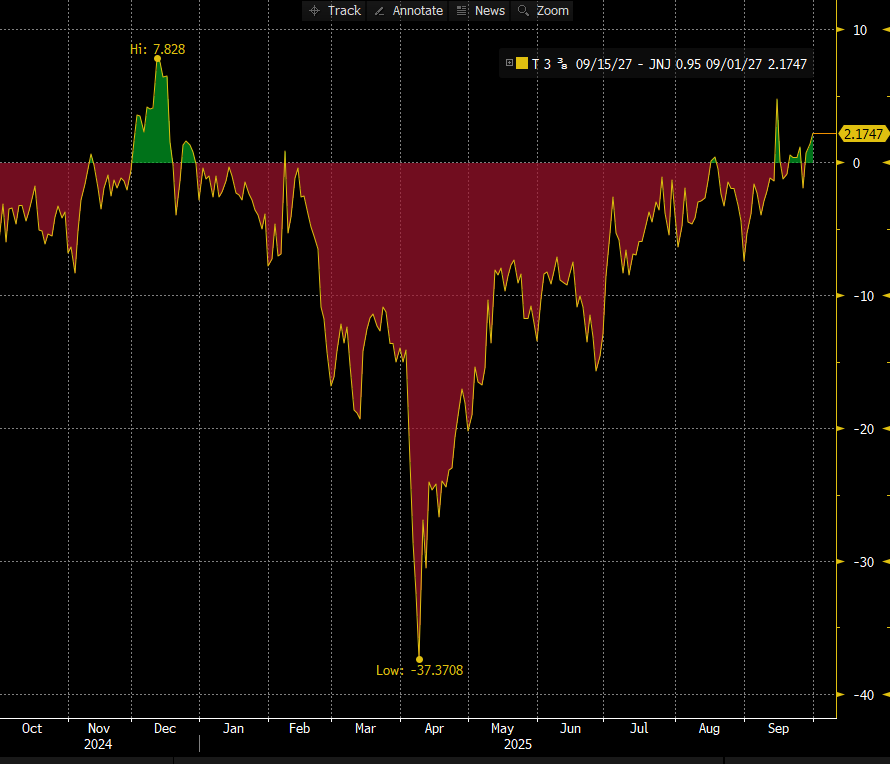Click the 2024 year label

pos(98,744)
